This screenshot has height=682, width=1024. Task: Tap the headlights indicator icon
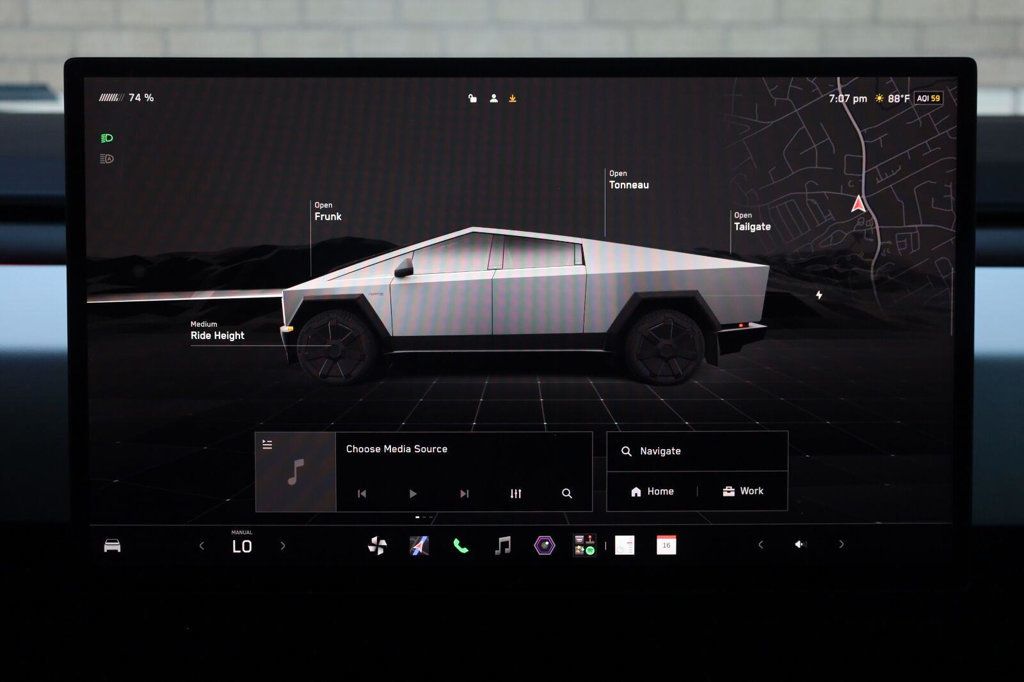click(x=107, y=138)
